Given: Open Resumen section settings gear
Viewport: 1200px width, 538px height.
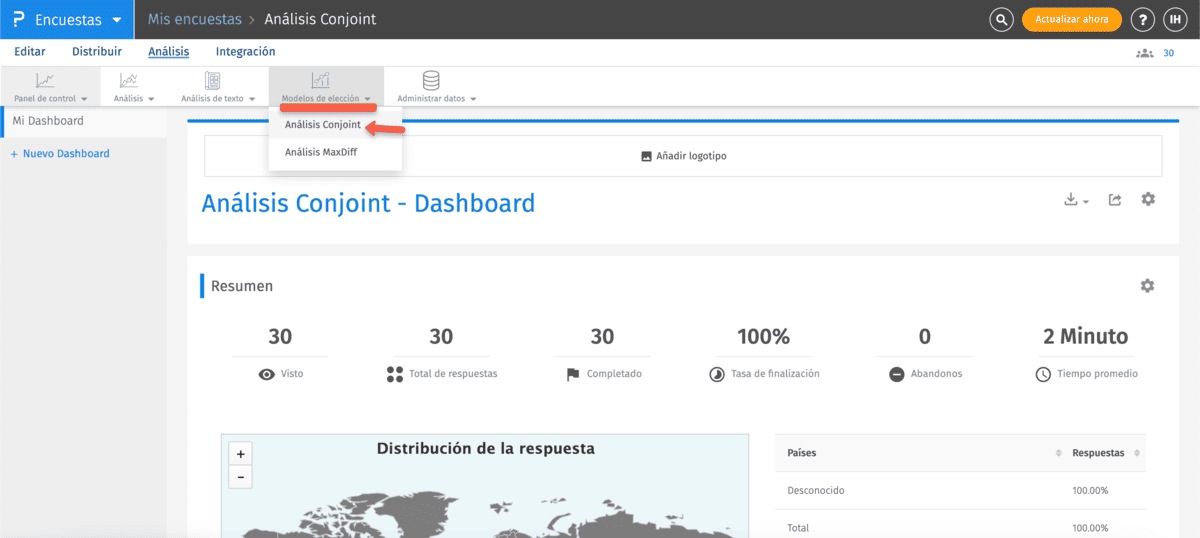Looking at the screenshot, I should tap(1147, 286).
